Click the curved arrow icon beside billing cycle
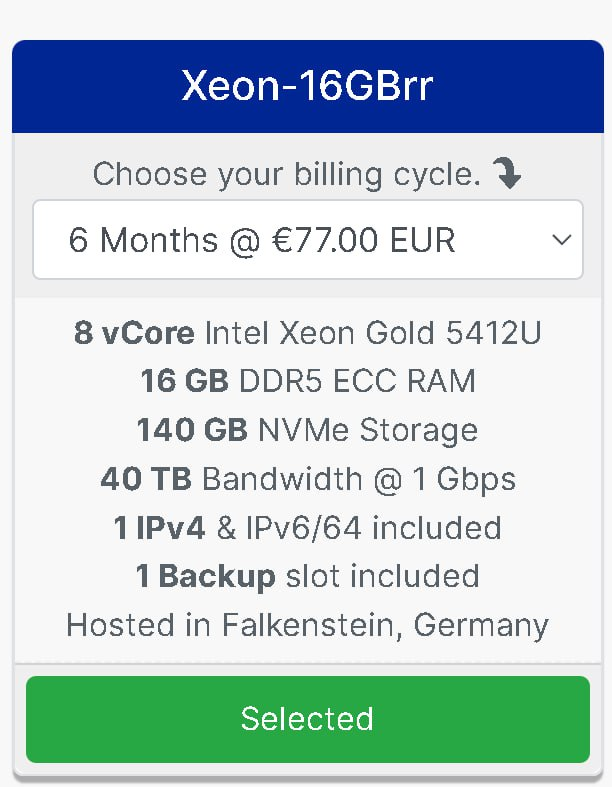The height and width of the screenshot is (787, 612). click(x=508, y=175)
